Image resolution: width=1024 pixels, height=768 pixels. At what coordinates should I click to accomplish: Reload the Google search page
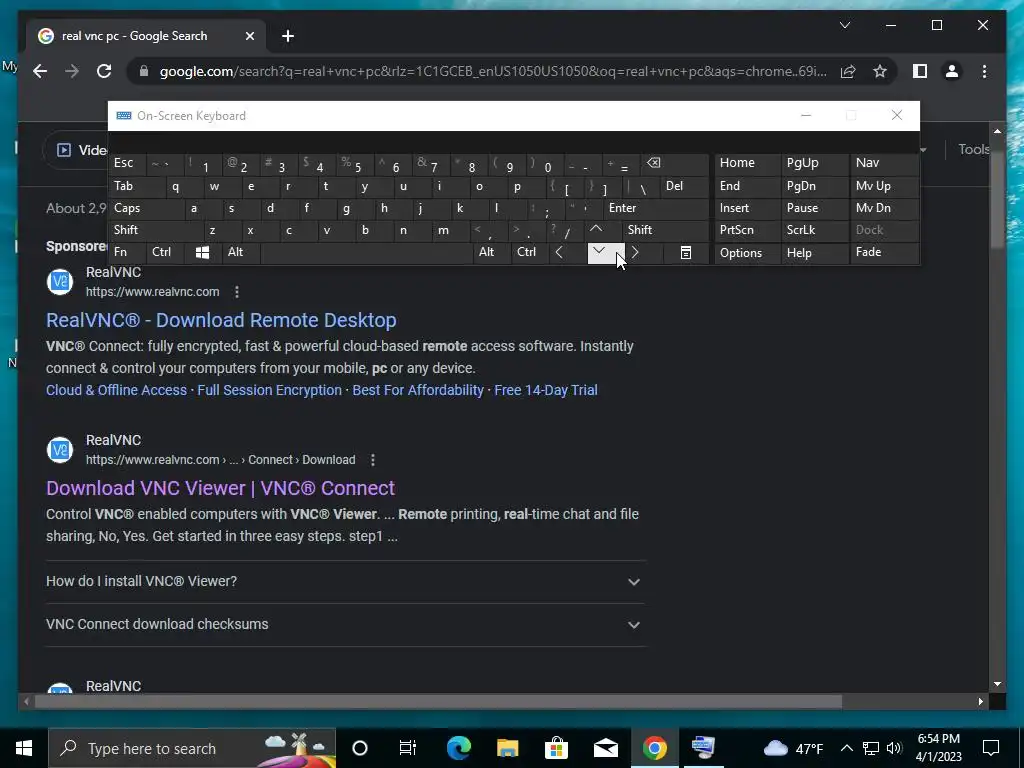(x=104, y=71)
